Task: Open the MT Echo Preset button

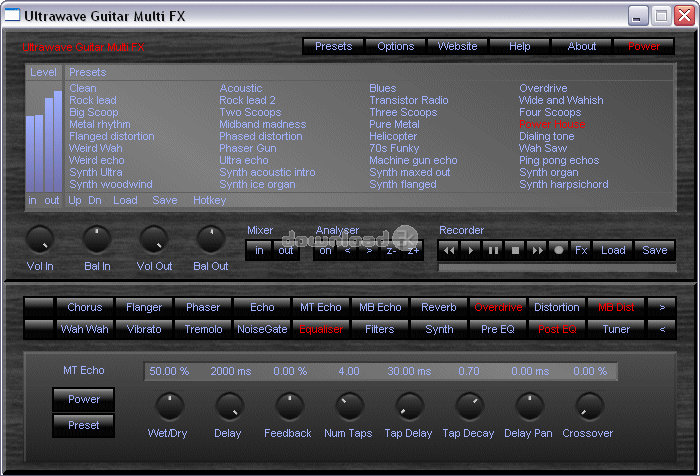Action: click(x=84, y=425)
